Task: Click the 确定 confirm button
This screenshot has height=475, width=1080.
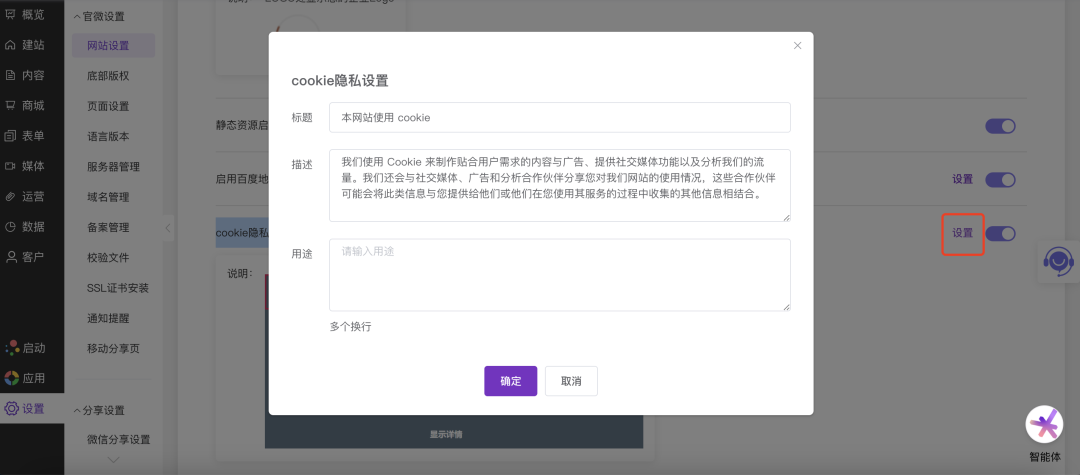Action: 510,381
